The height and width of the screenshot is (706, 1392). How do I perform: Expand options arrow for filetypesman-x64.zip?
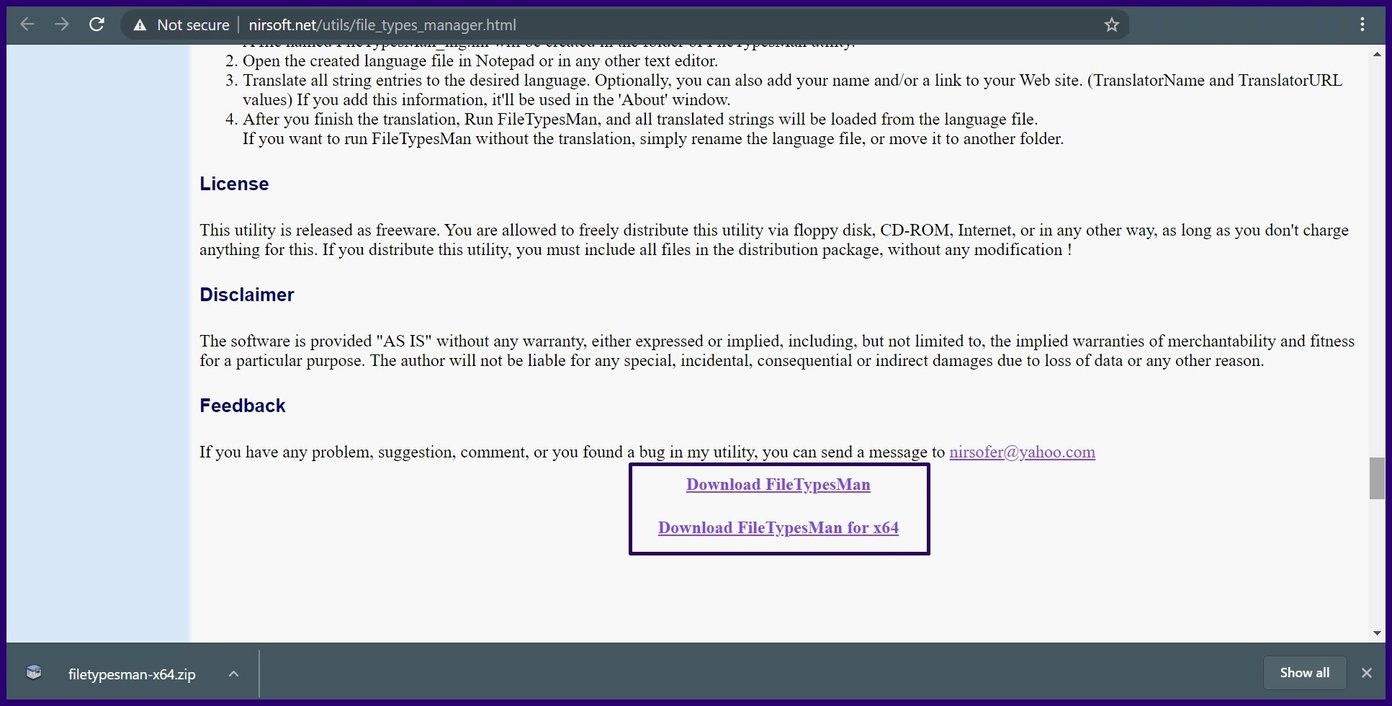[233, 674]
